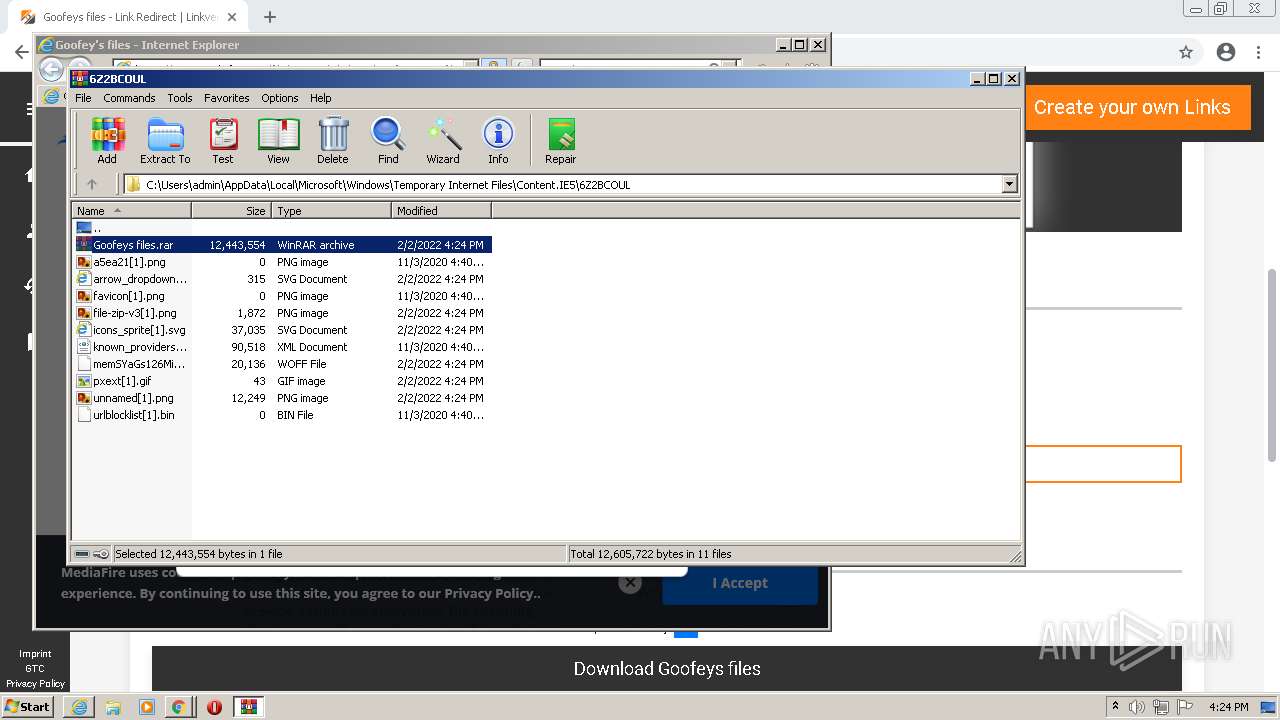Go back in Chrome browser
This screenshot has width=1280, height=720.
point(21,52)
